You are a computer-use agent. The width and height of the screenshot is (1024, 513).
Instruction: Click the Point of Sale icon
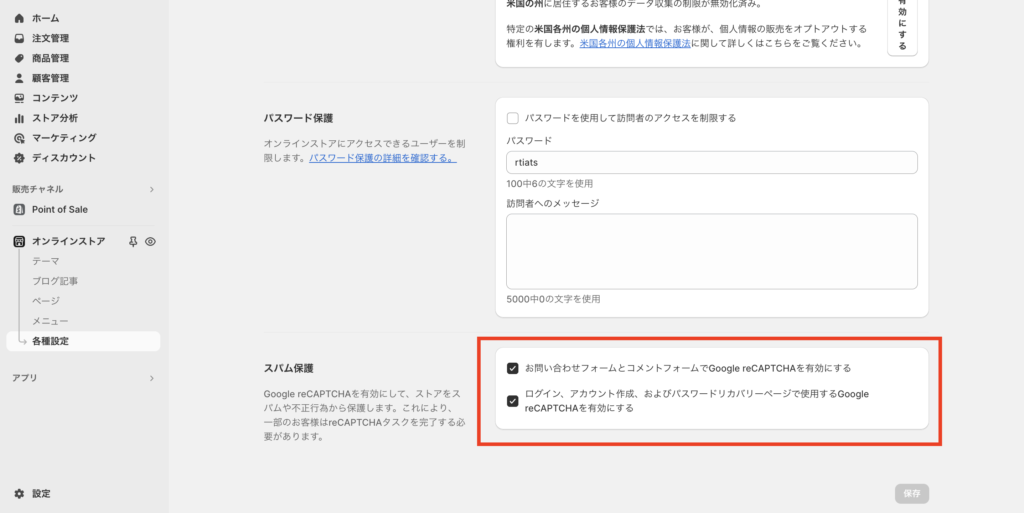(19, 210)
